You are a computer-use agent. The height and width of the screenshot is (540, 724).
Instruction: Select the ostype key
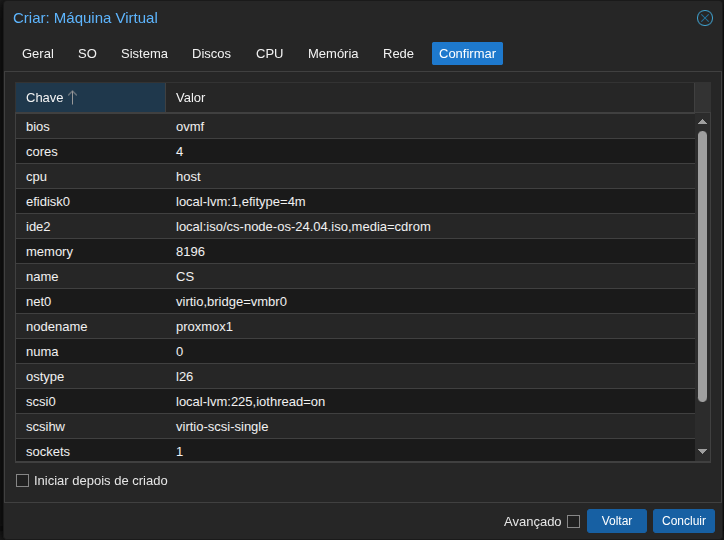[45, 377]
